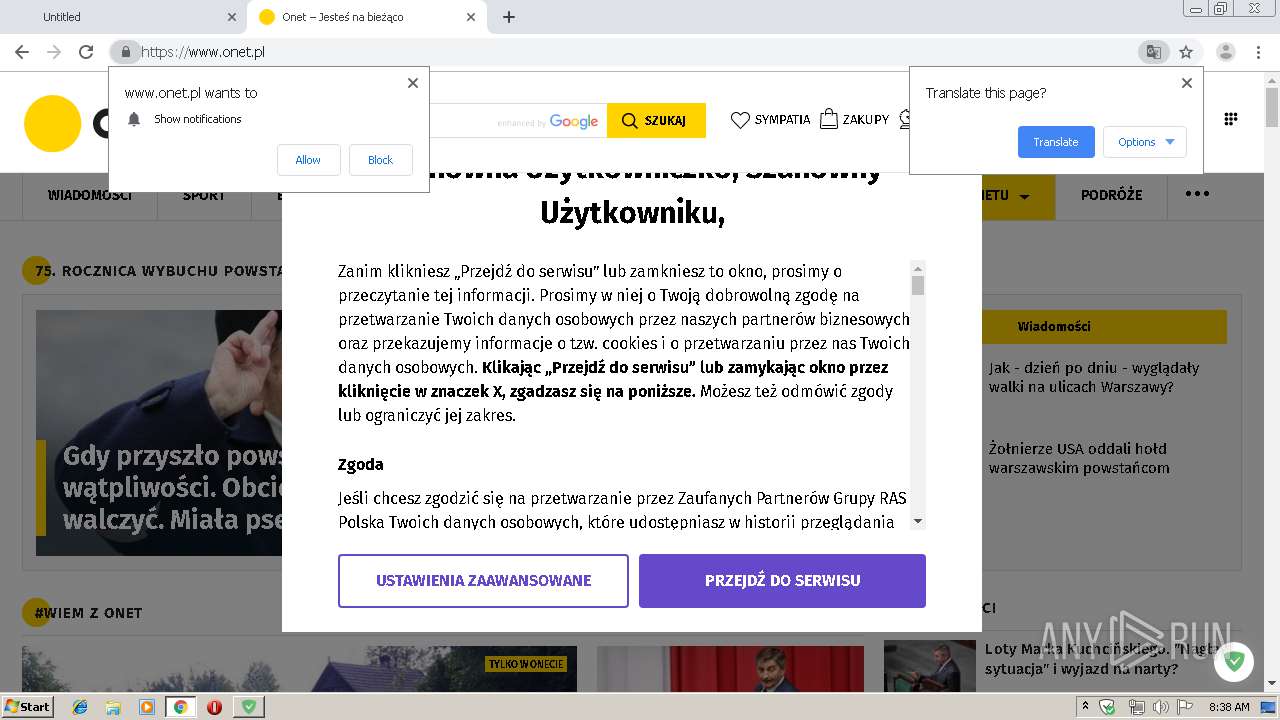Click the consent text scrollbar down arrow

pos(918,521)
